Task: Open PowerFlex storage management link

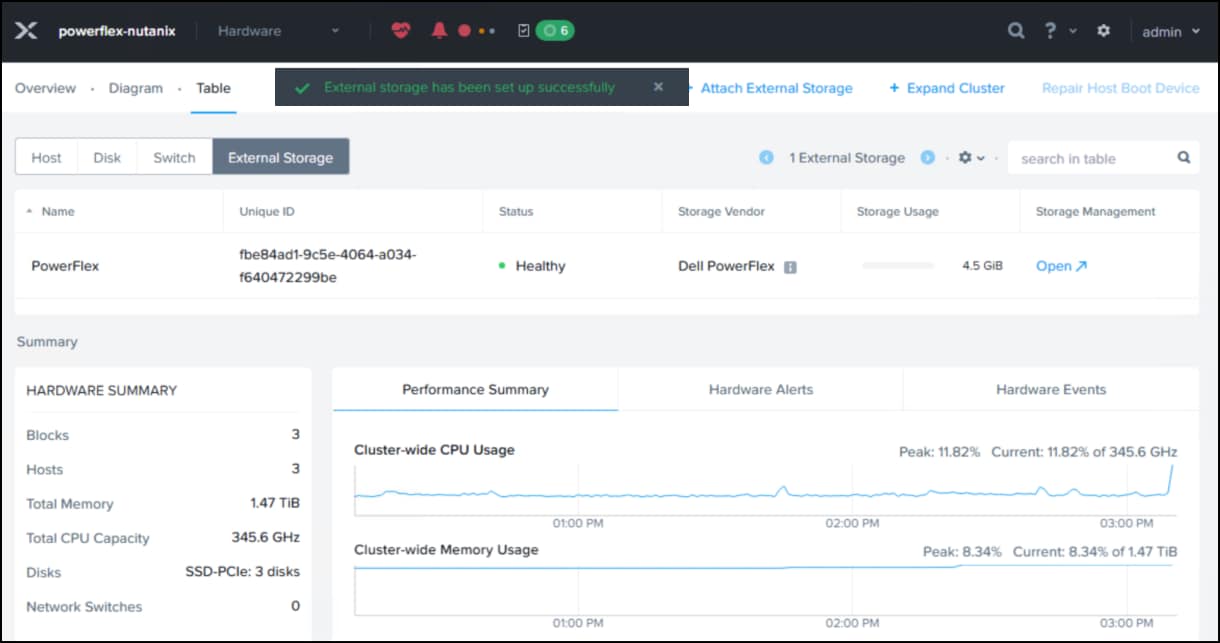Action: point(1061,266)
